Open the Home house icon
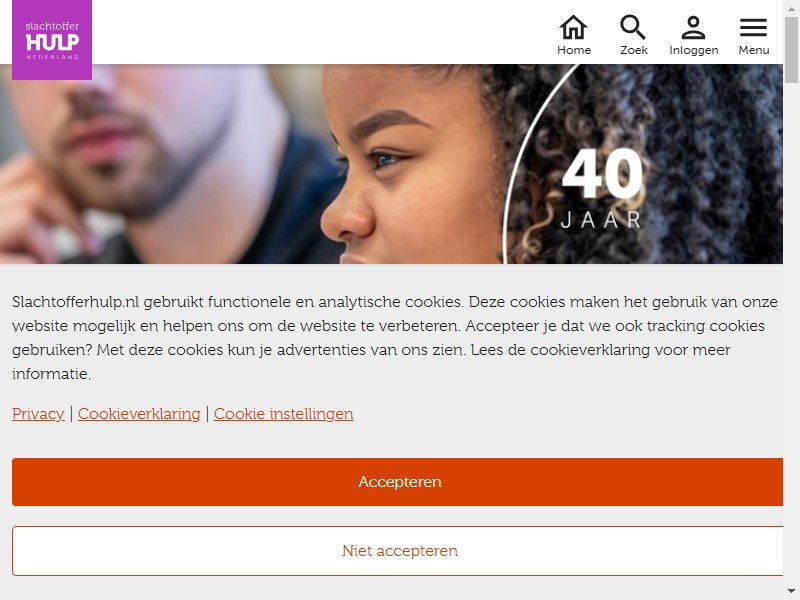This screenshot has width=800, height=600. point(573,27)
